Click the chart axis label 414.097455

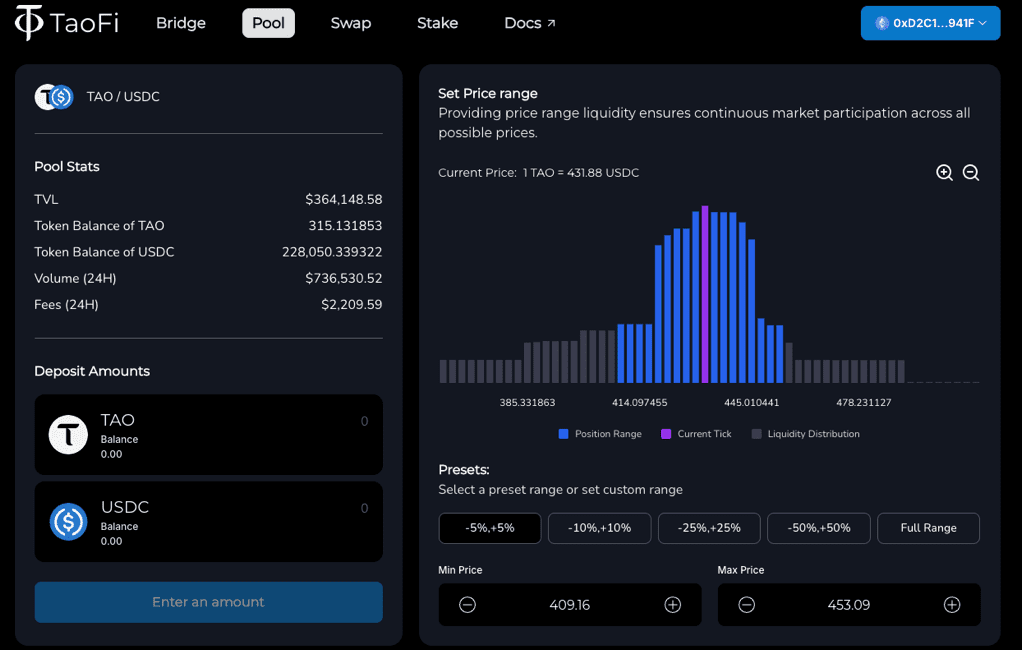coord(639,402)
